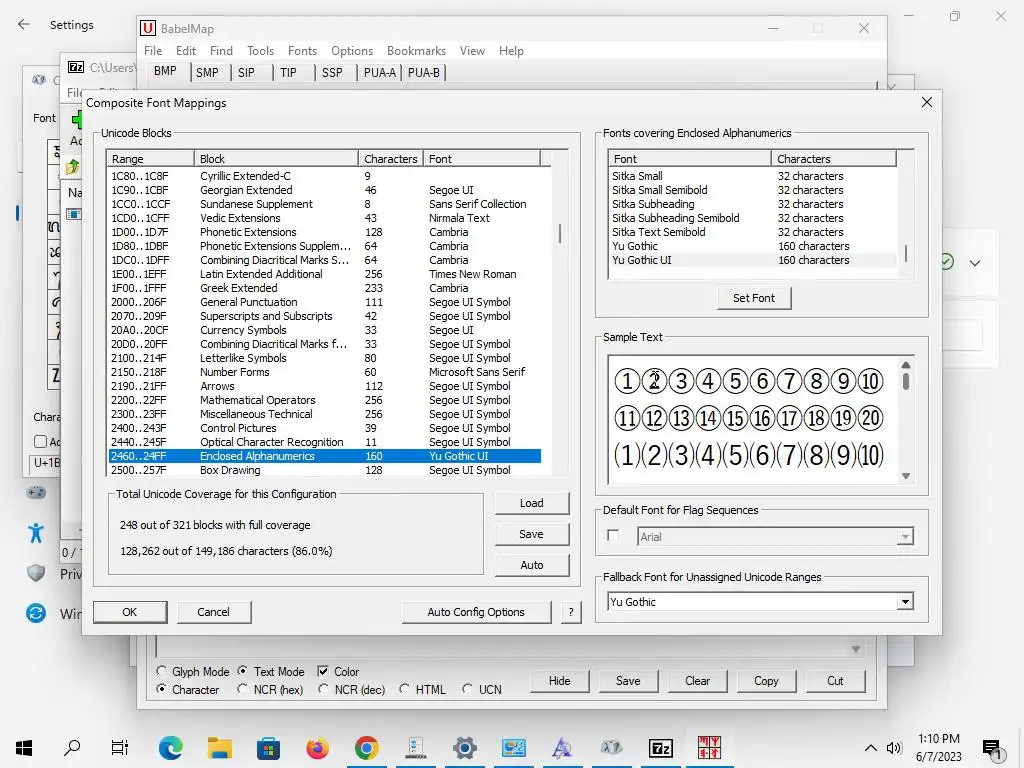Close the Composite Font Mappings dialog
This screenshot has height=768, width=1024.
pos(927,103)
